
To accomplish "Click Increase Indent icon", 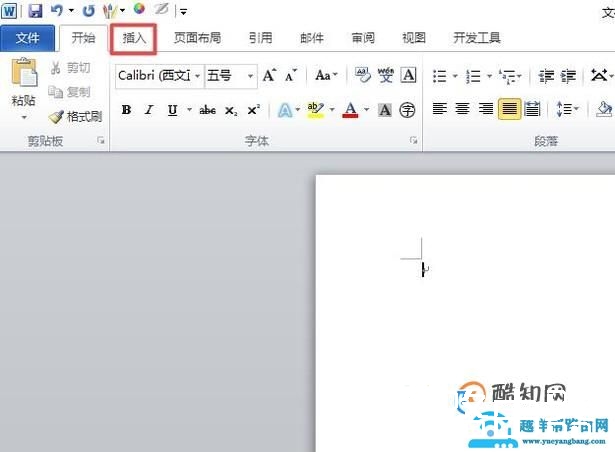I will click(x=569, y=76).
